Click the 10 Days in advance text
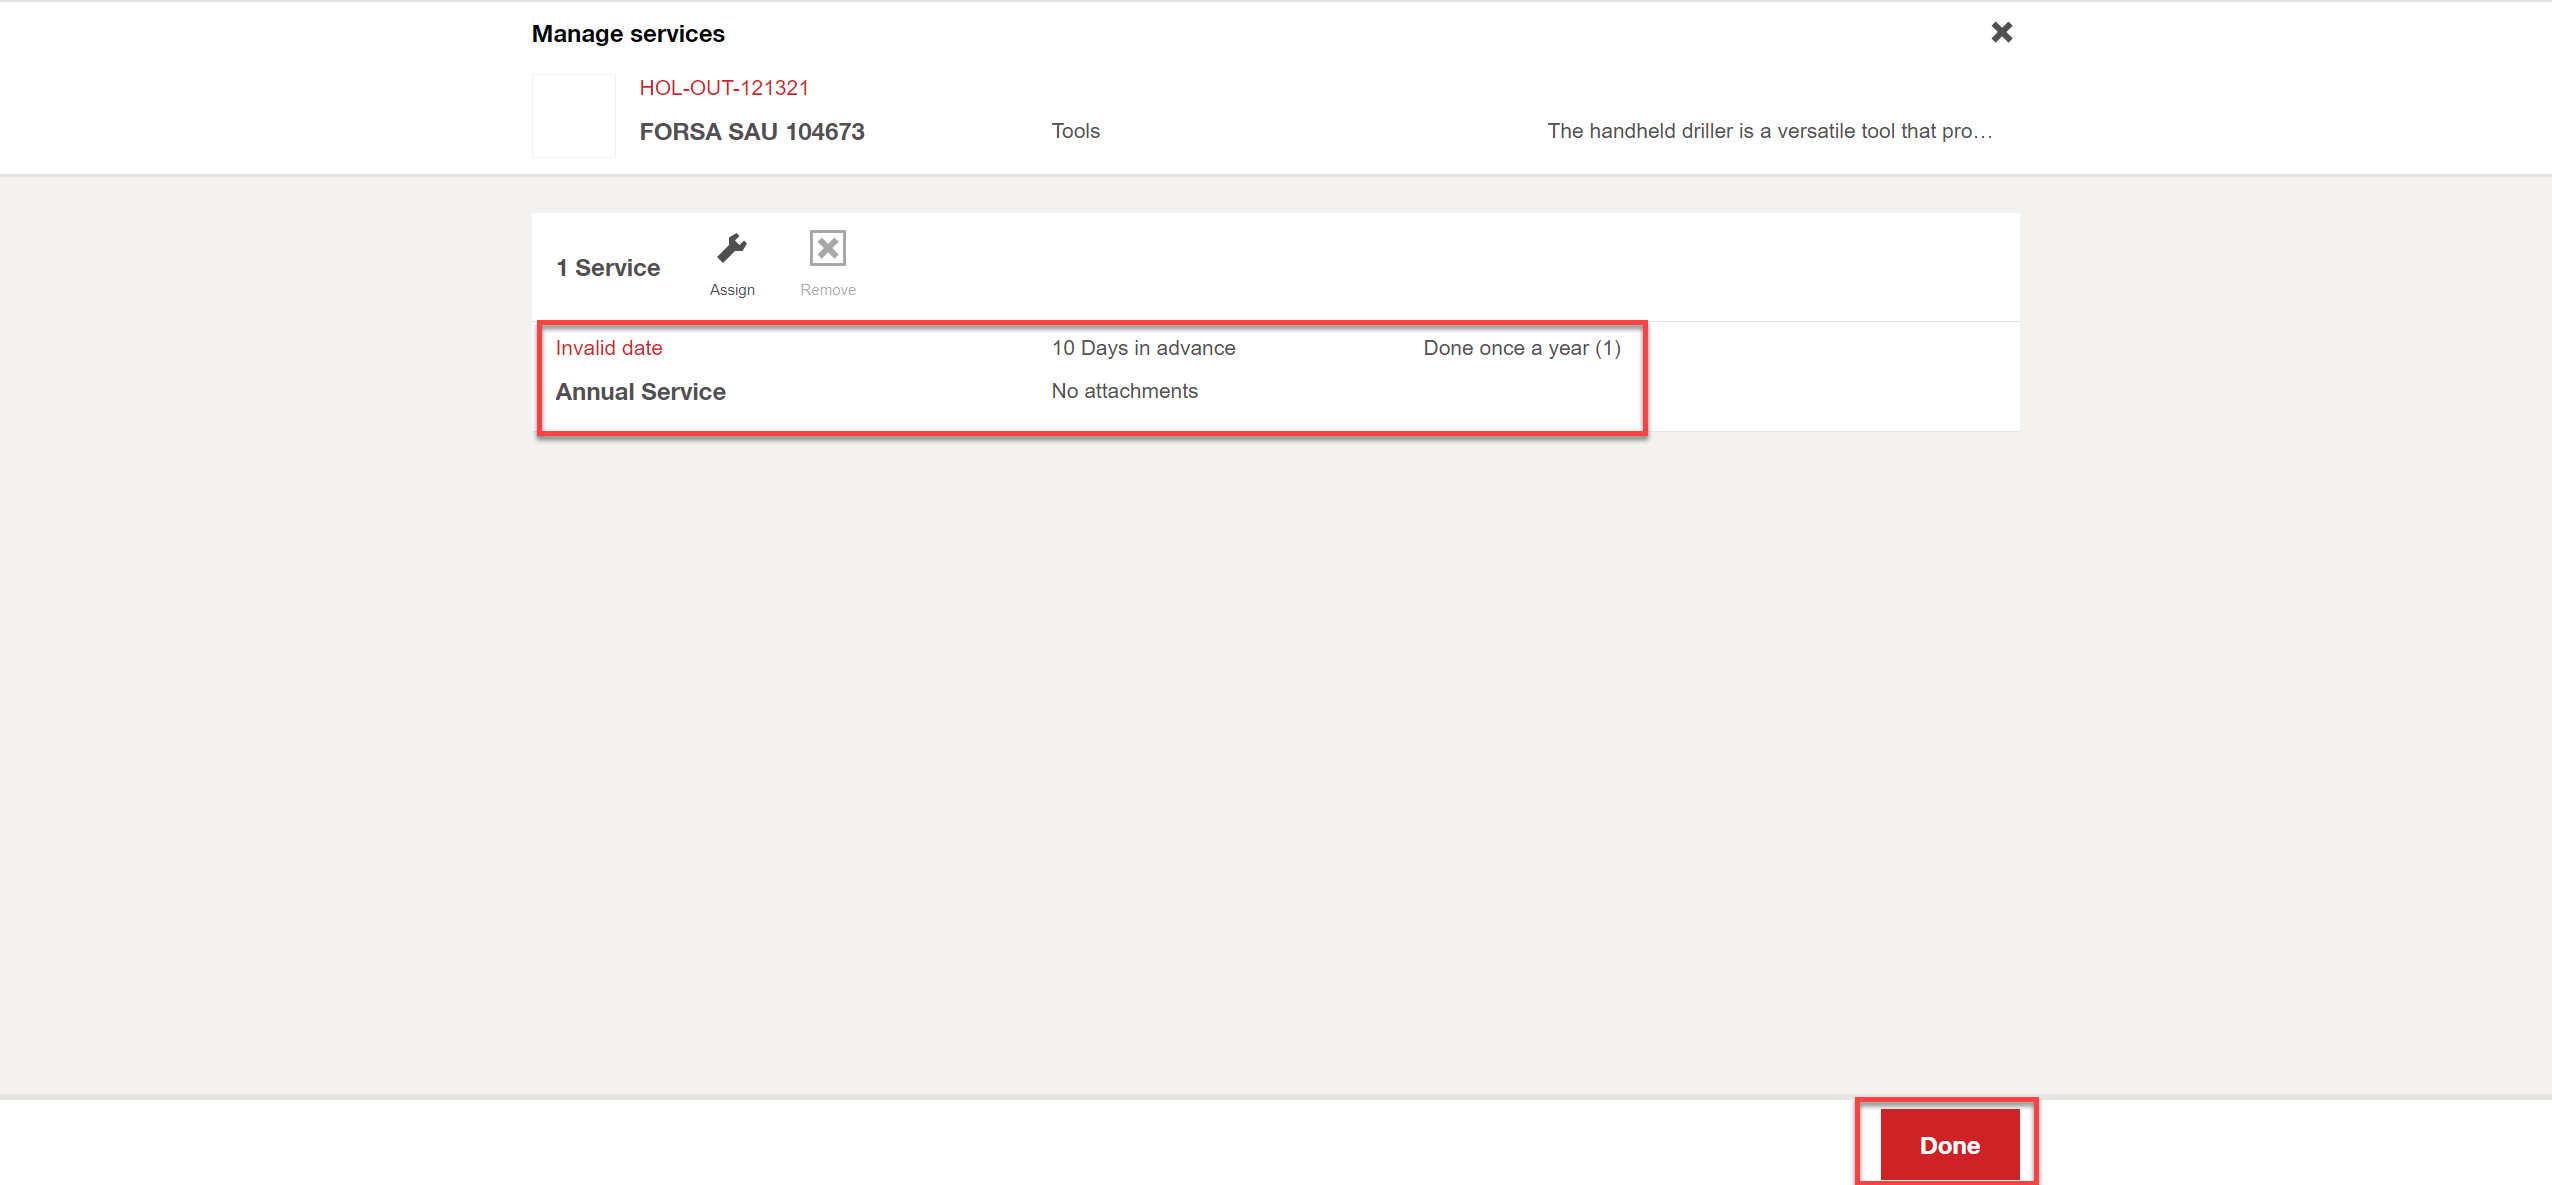Viewport: 2552px width, 1185px height. [1143, 348]
